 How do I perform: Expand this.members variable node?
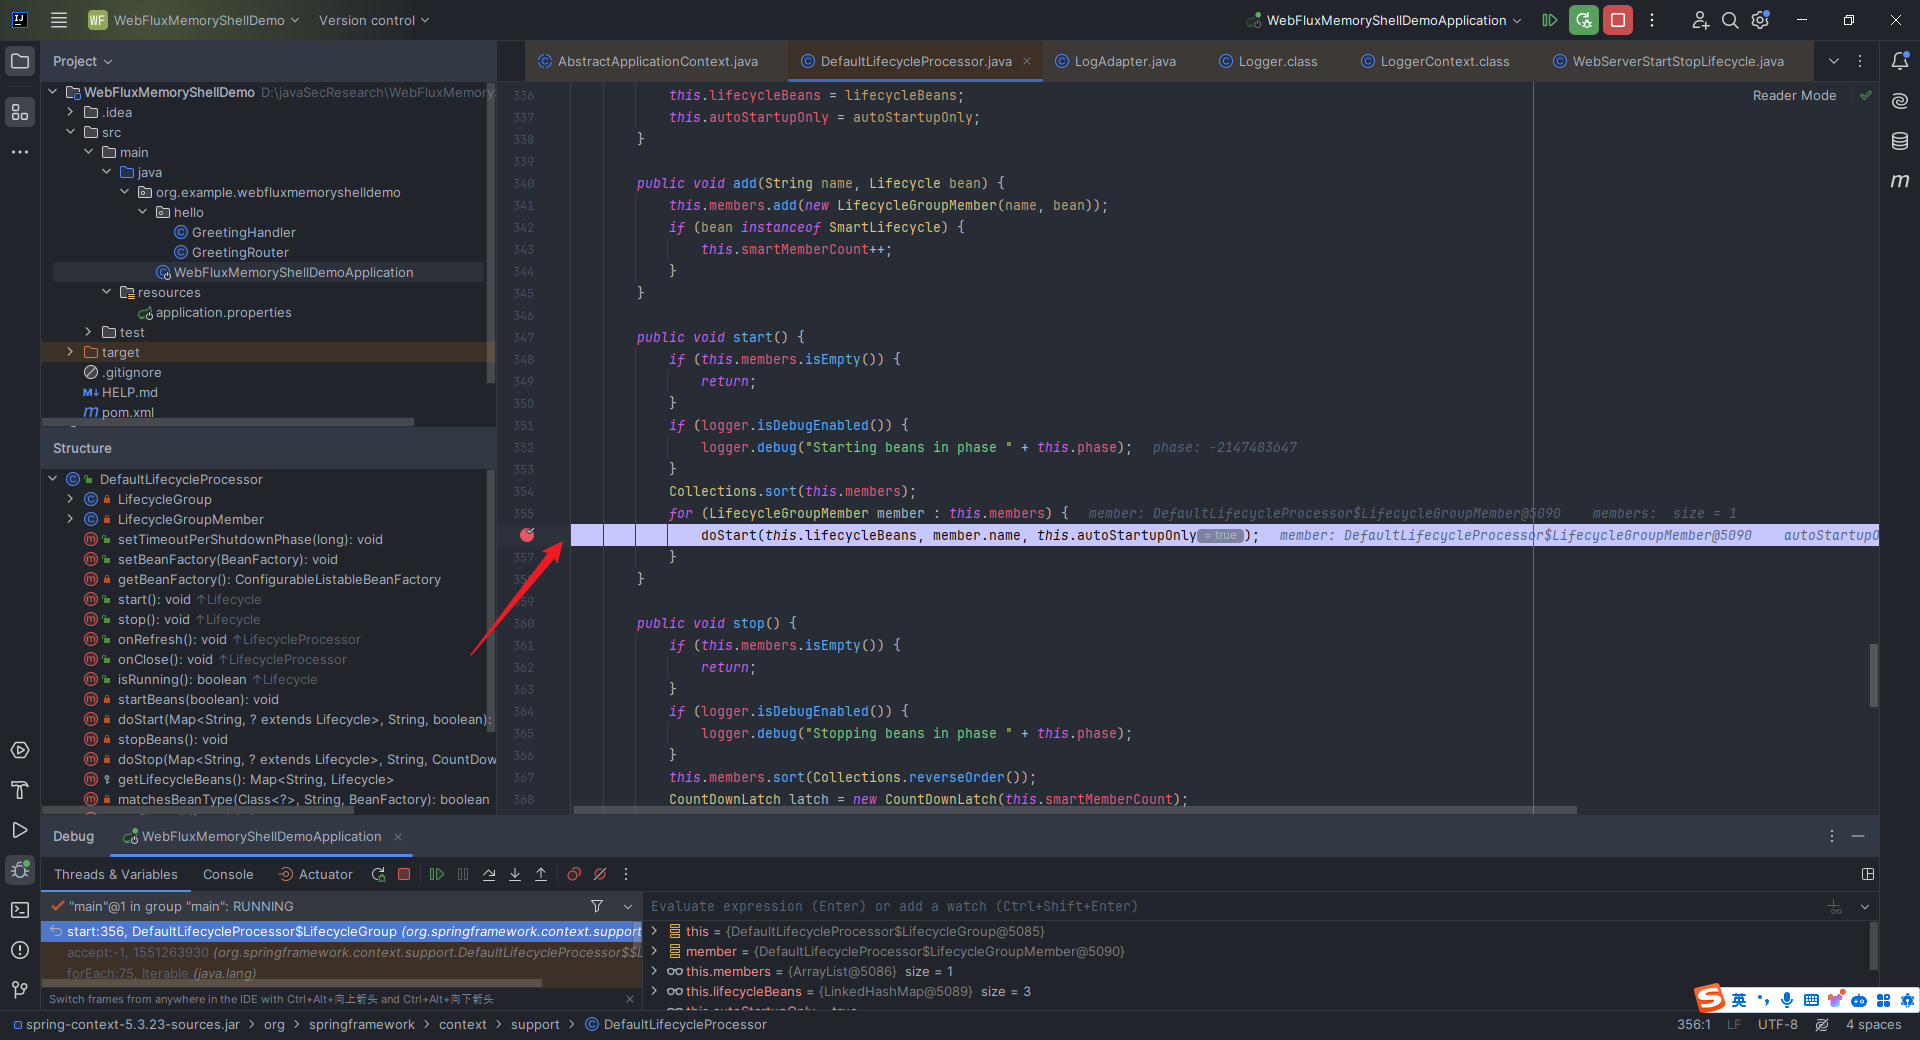click(x=655, y=971)
